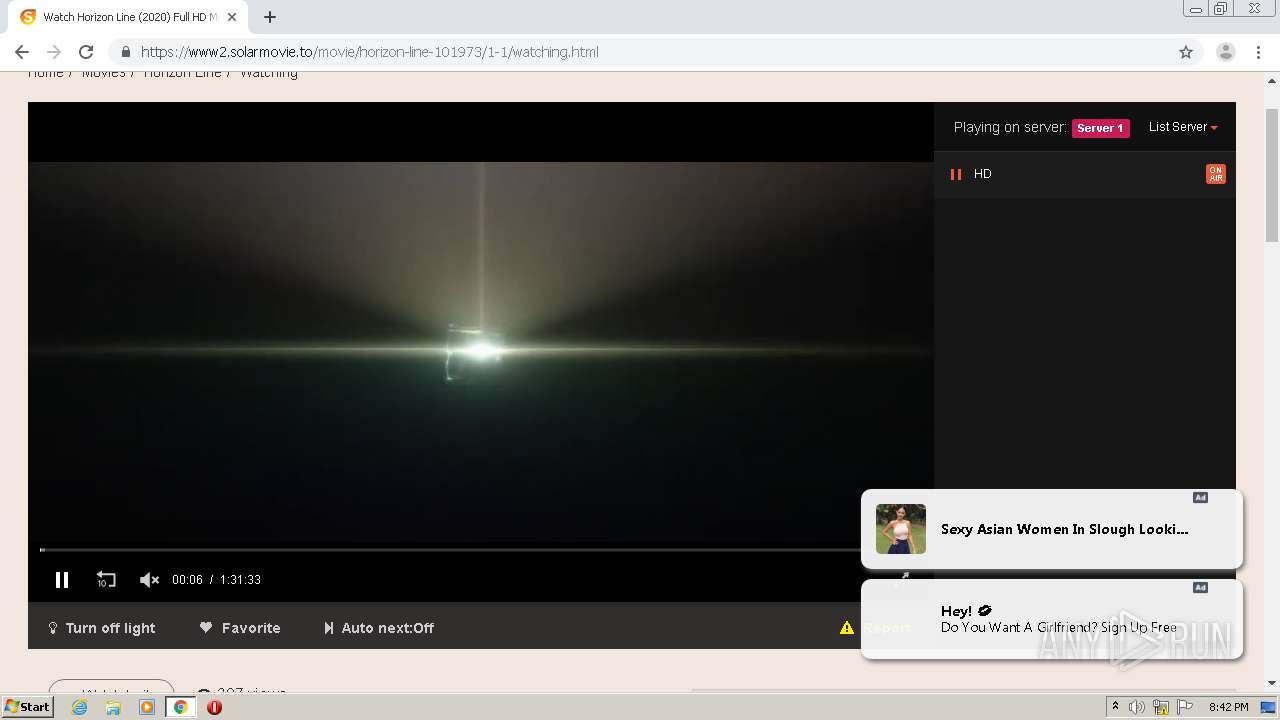The height and width of the screenshot is (720, 1280).
Task: Open Chrome profile avatar
Action: click(1226, 52)
